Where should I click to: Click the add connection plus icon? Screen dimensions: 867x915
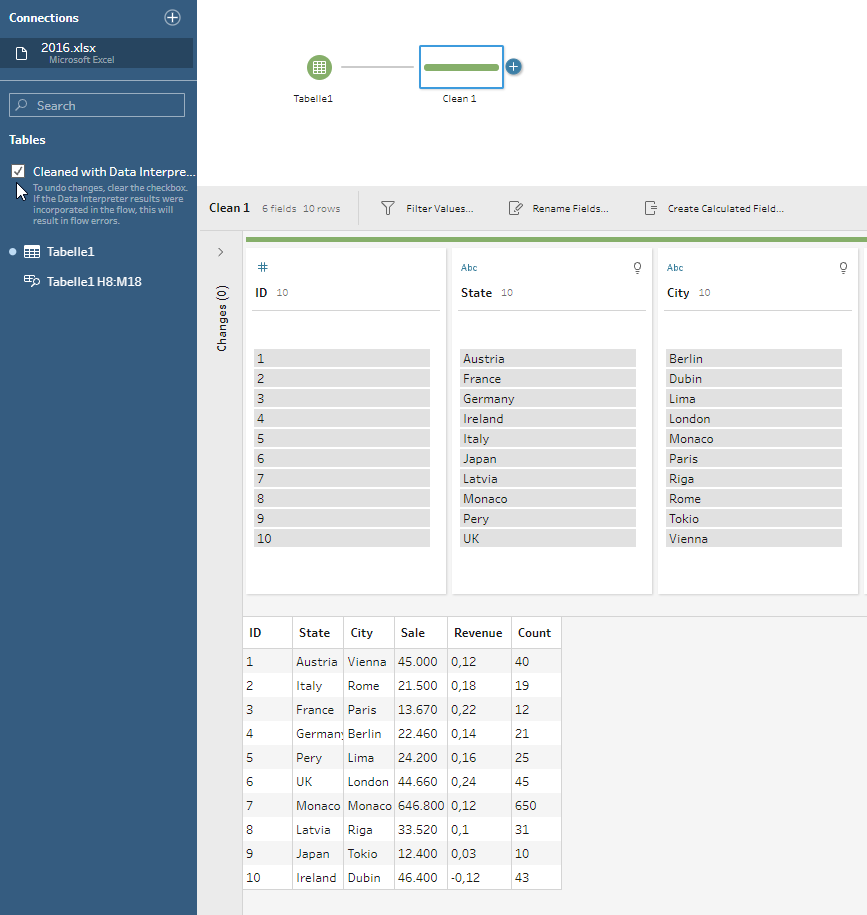[172, 17]
